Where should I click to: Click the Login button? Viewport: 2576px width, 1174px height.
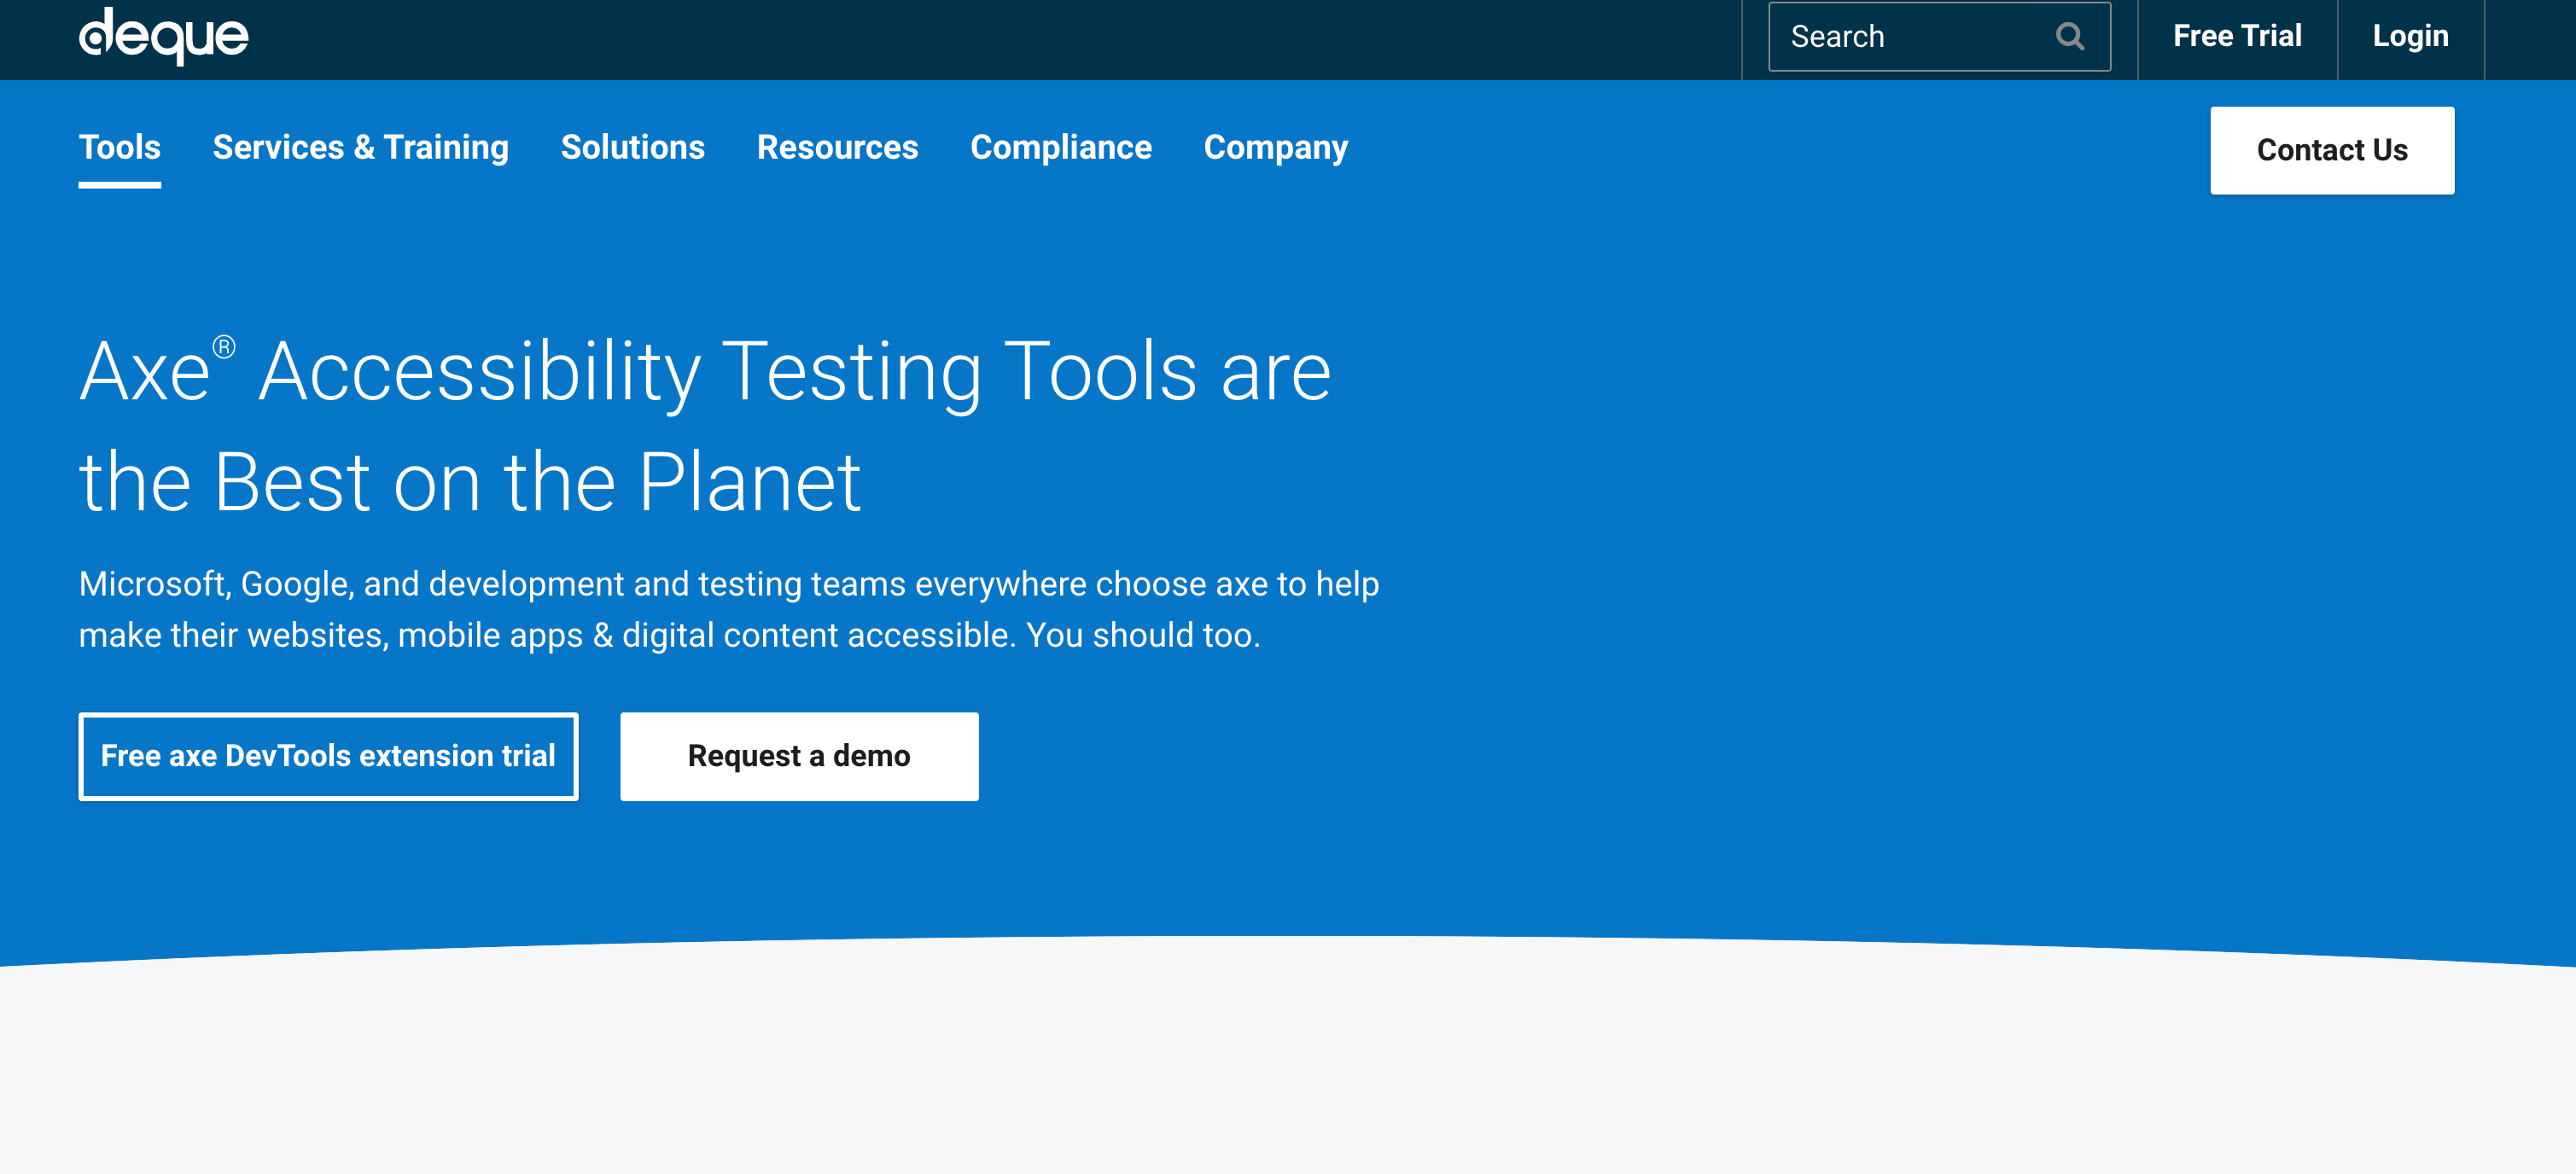[2410, 36]
